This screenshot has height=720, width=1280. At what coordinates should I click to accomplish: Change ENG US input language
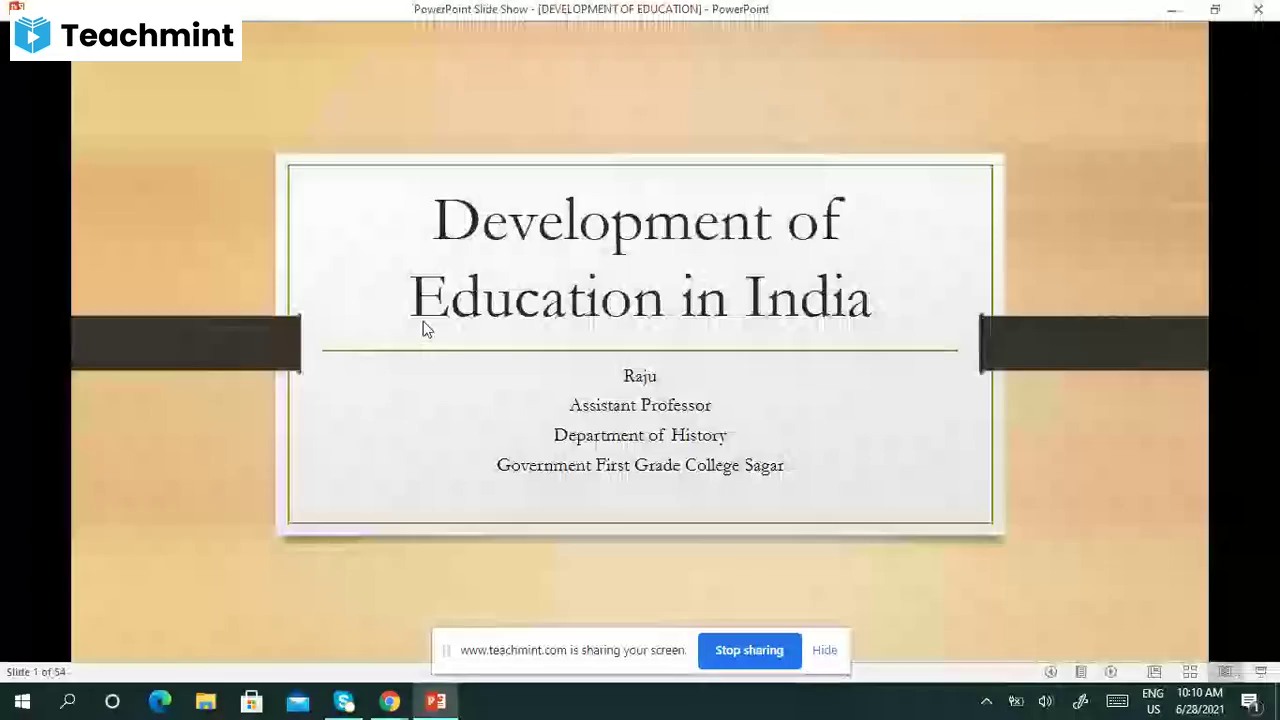point(1153,702)
